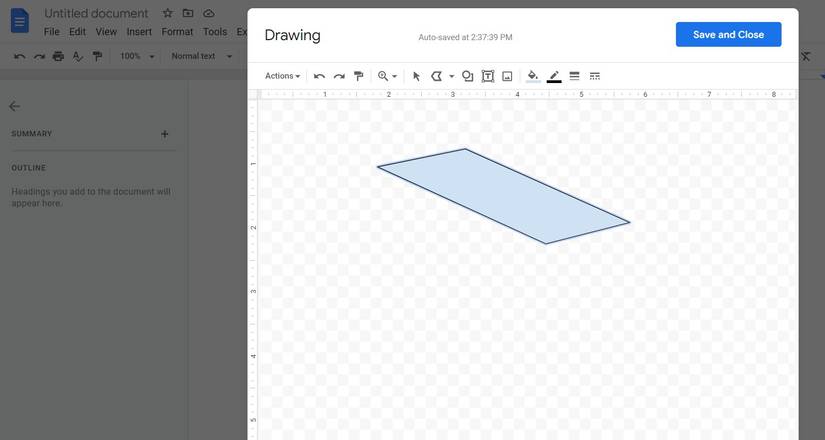Click Undo in the Drawing dialog toolbar

(x=319, y=76)
